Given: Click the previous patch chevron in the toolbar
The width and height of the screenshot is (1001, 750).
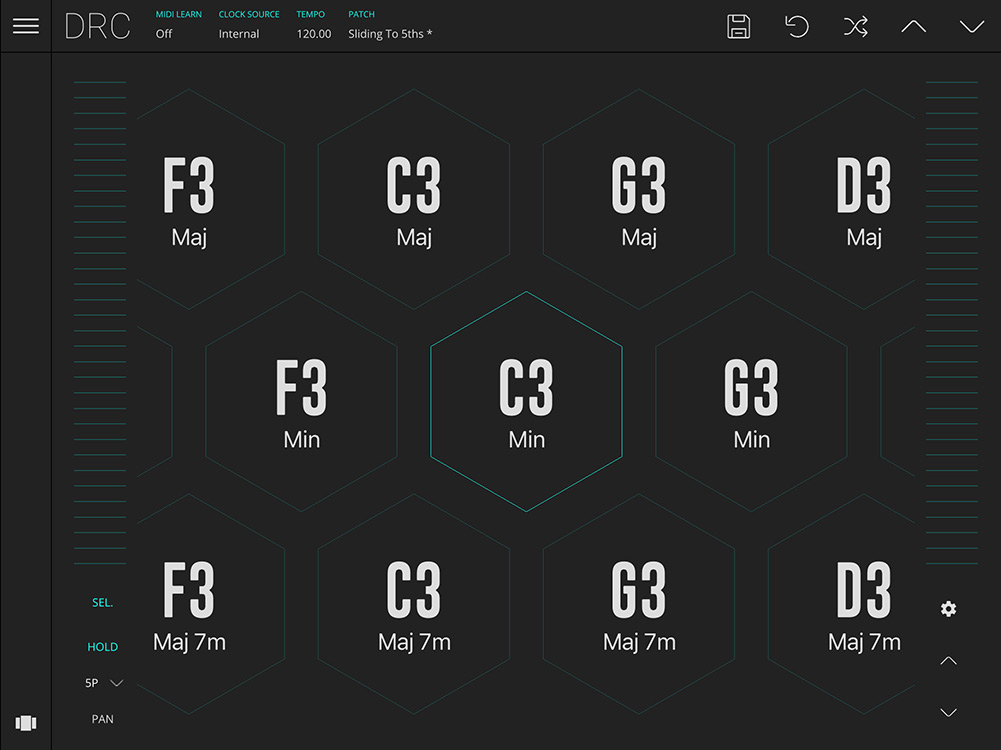Looking at the screenshot, I should [x=913, y=27].
